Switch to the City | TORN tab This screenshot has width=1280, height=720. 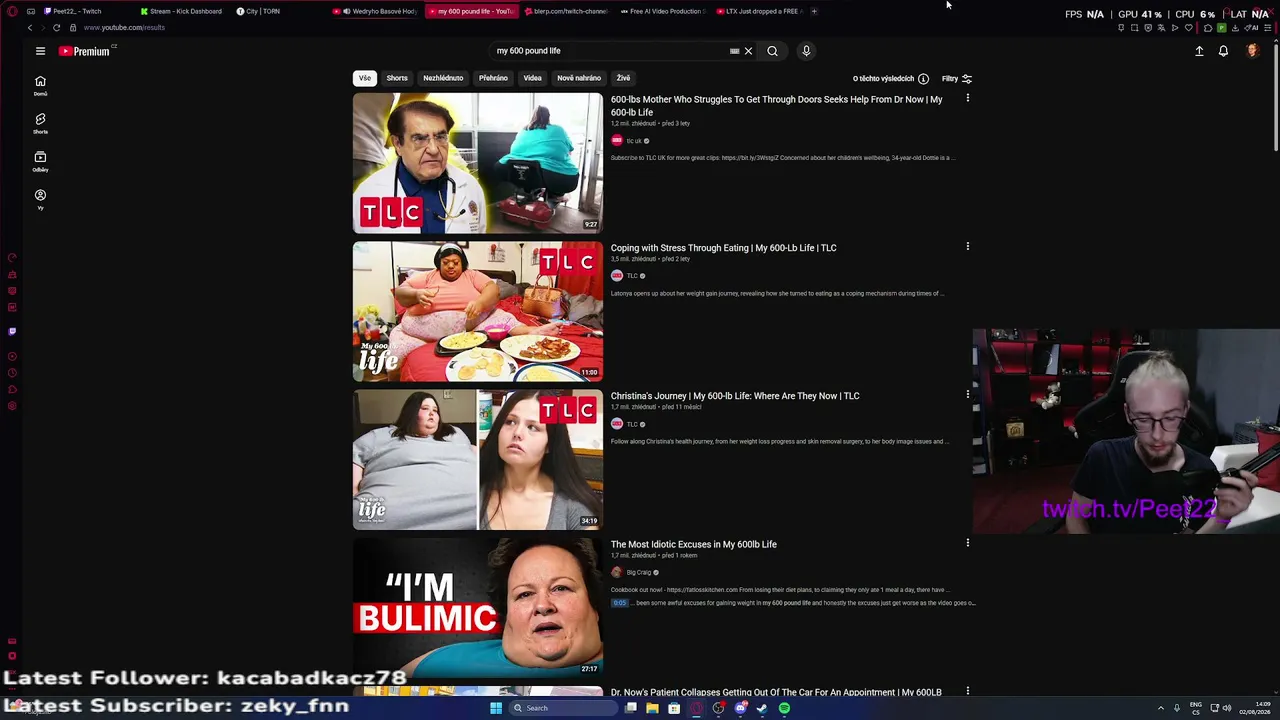[x=260, y=11]
